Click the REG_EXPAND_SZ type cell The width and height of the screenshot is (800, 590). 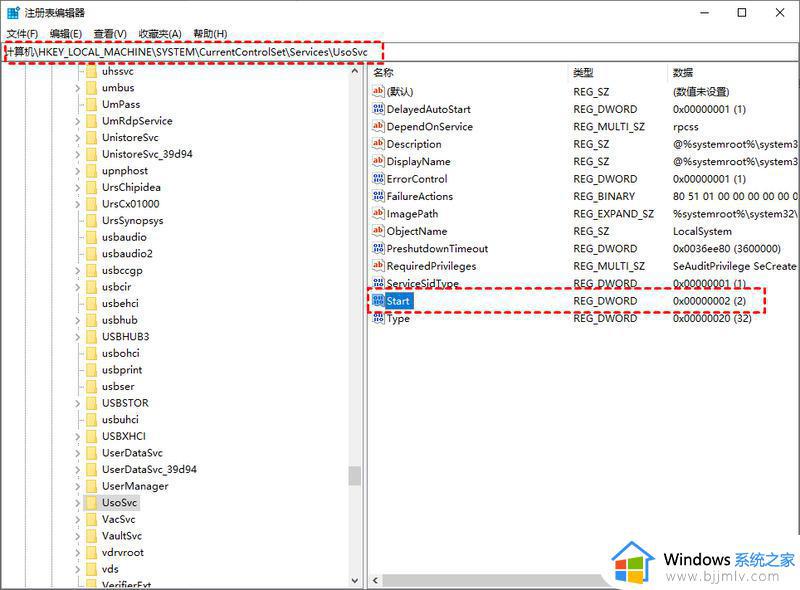point(613,214)
